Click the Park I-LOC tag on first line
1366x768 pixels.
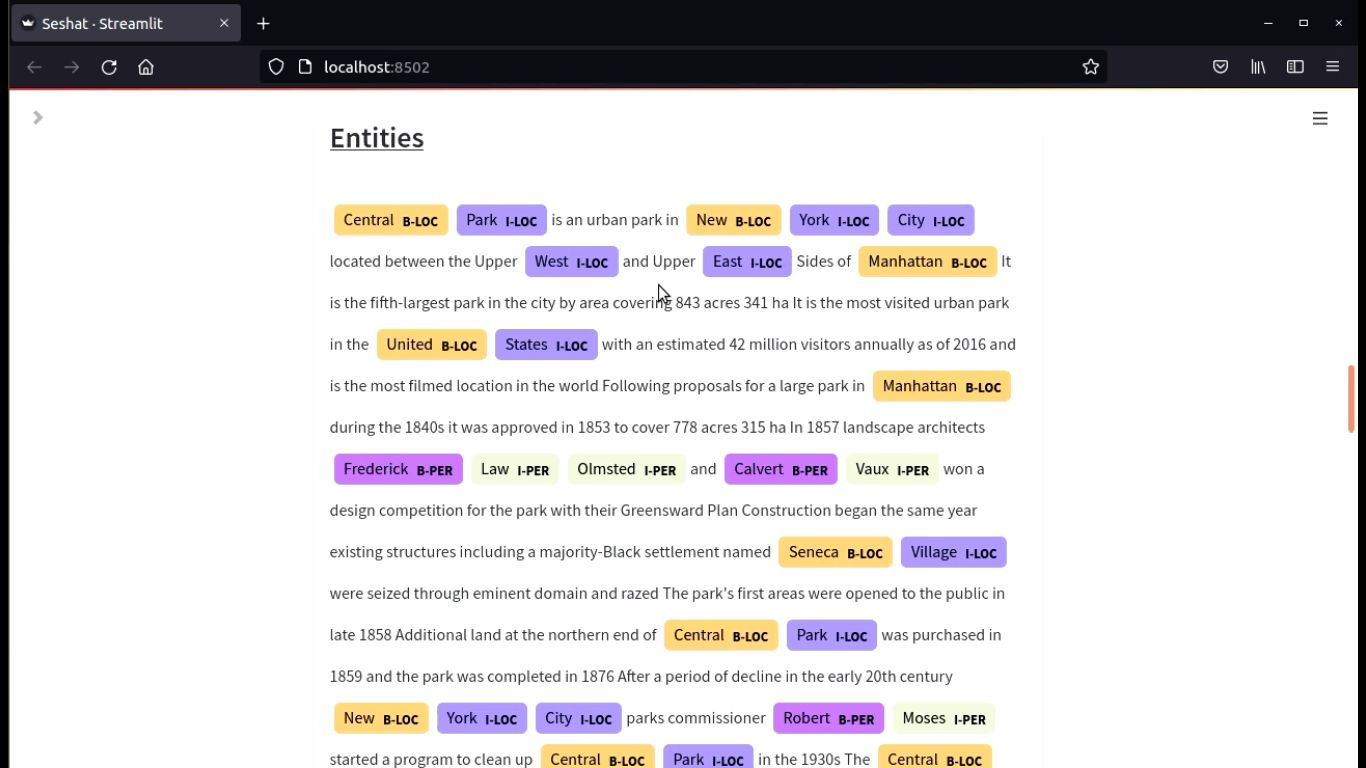click(x=501, y=220)
